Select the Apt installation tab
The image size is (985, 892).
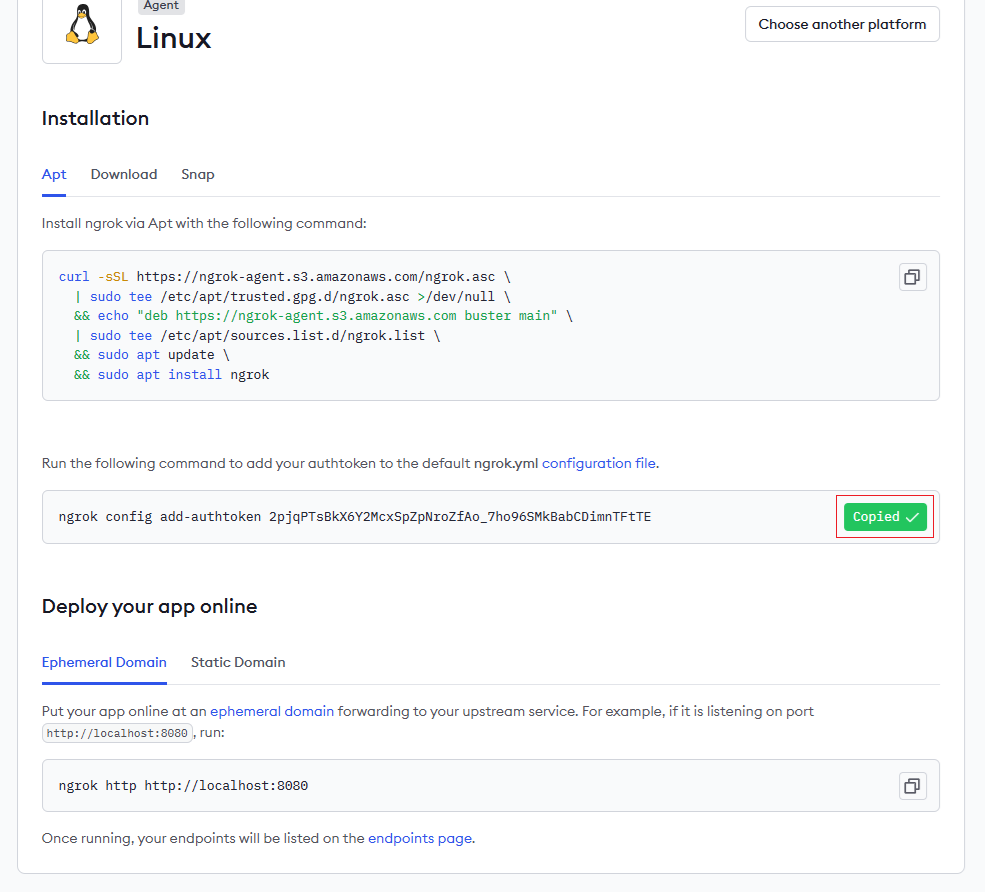pyautogui.click(x=54, y=175)
